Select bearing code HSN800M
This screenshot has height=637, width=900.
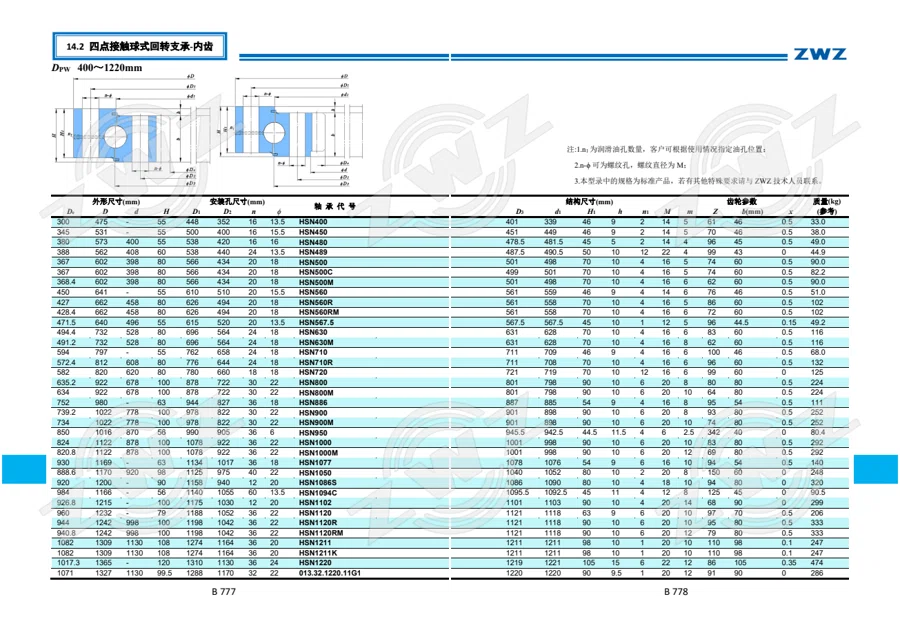(316, 393)
